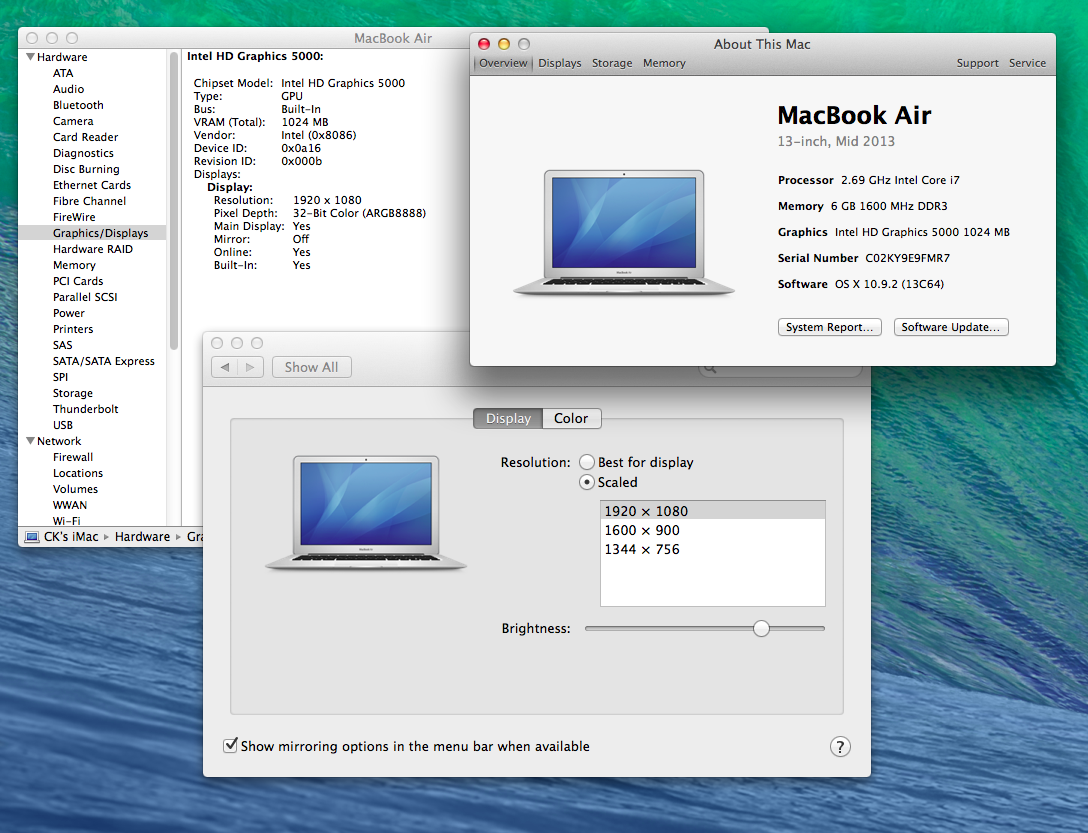Select the Scaled resolution radio button
Image resolution: width=1088 pixels, height=833 pixels.
pos(587,482)
